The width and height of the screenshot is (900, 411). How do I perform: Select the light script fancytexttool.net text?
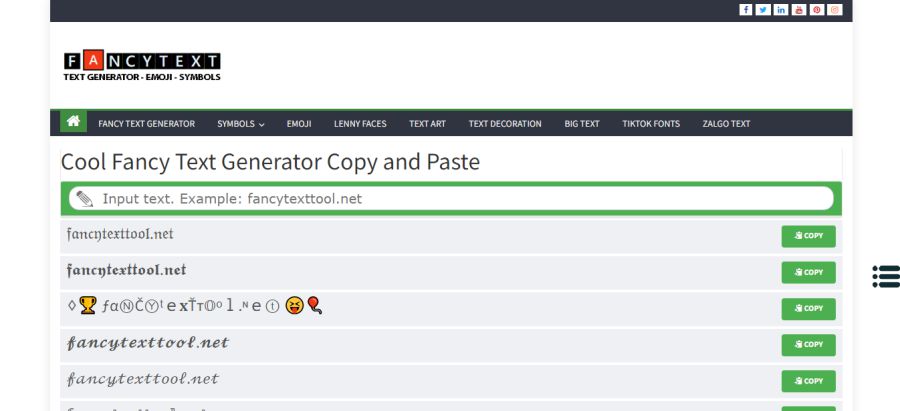pos(143,379)
